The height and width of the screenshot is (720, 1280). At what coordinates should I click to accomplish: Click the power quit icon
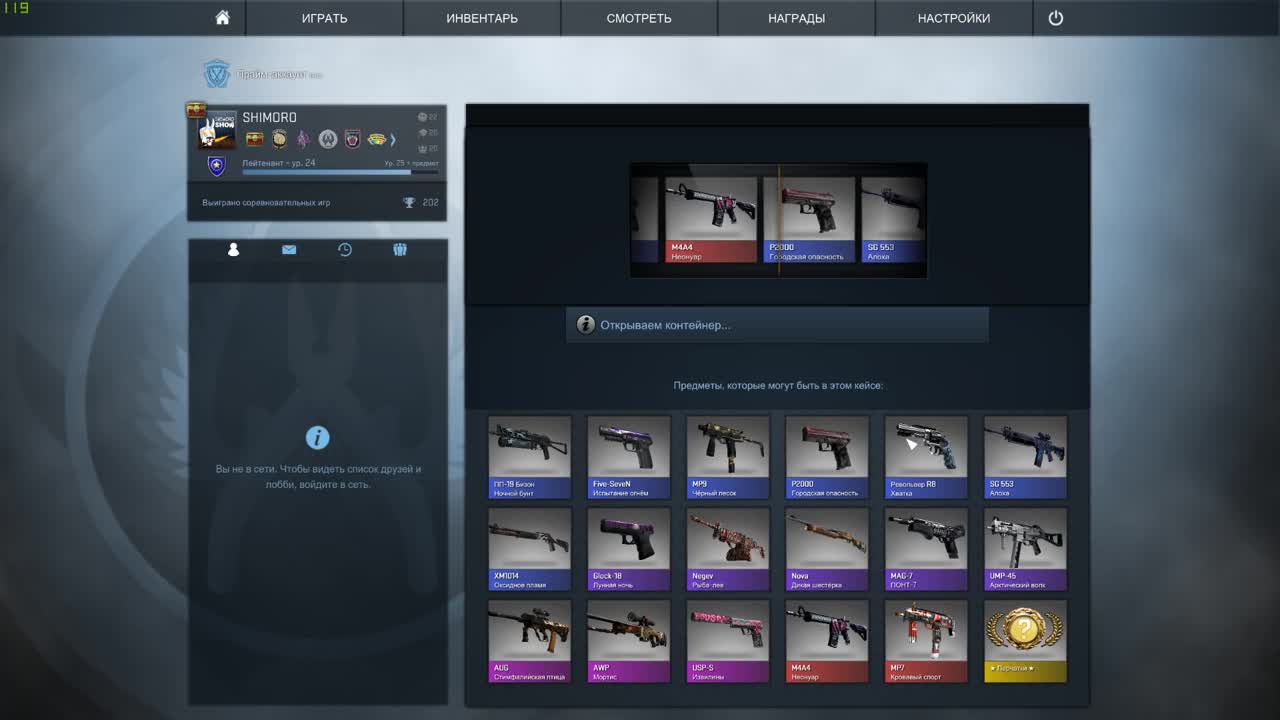[1056, 18]
